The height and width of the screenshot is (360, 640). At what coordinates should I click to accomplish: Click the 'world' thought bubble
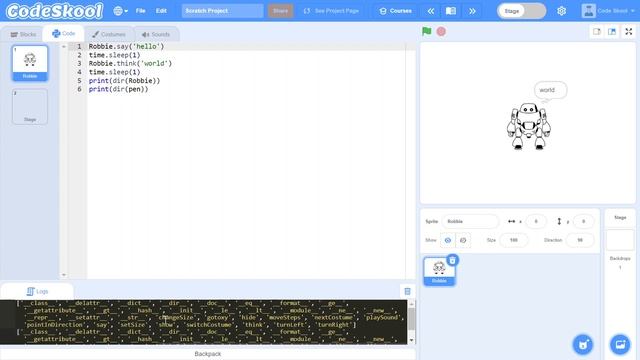pos(550,90)
